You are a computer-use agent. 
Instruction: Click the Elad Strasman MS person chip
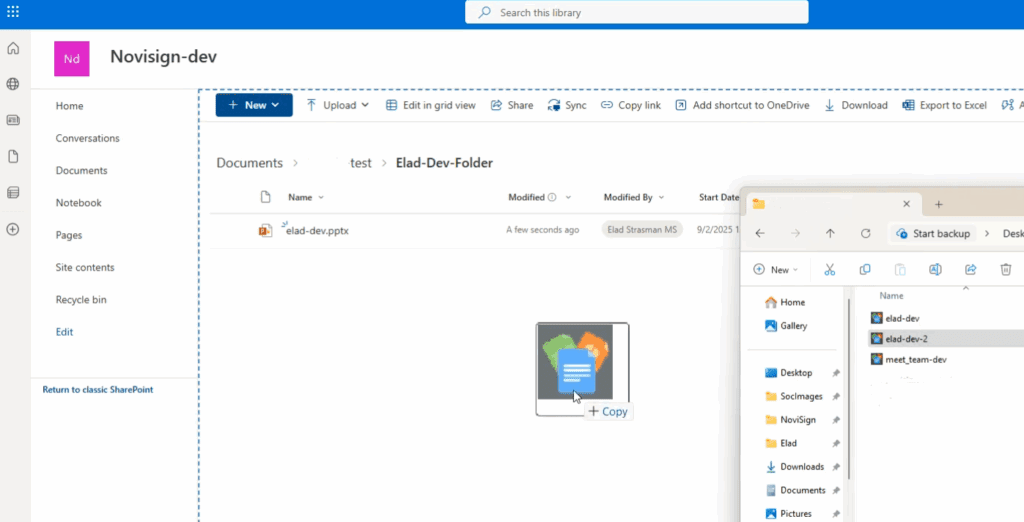(x=642, y=229)
